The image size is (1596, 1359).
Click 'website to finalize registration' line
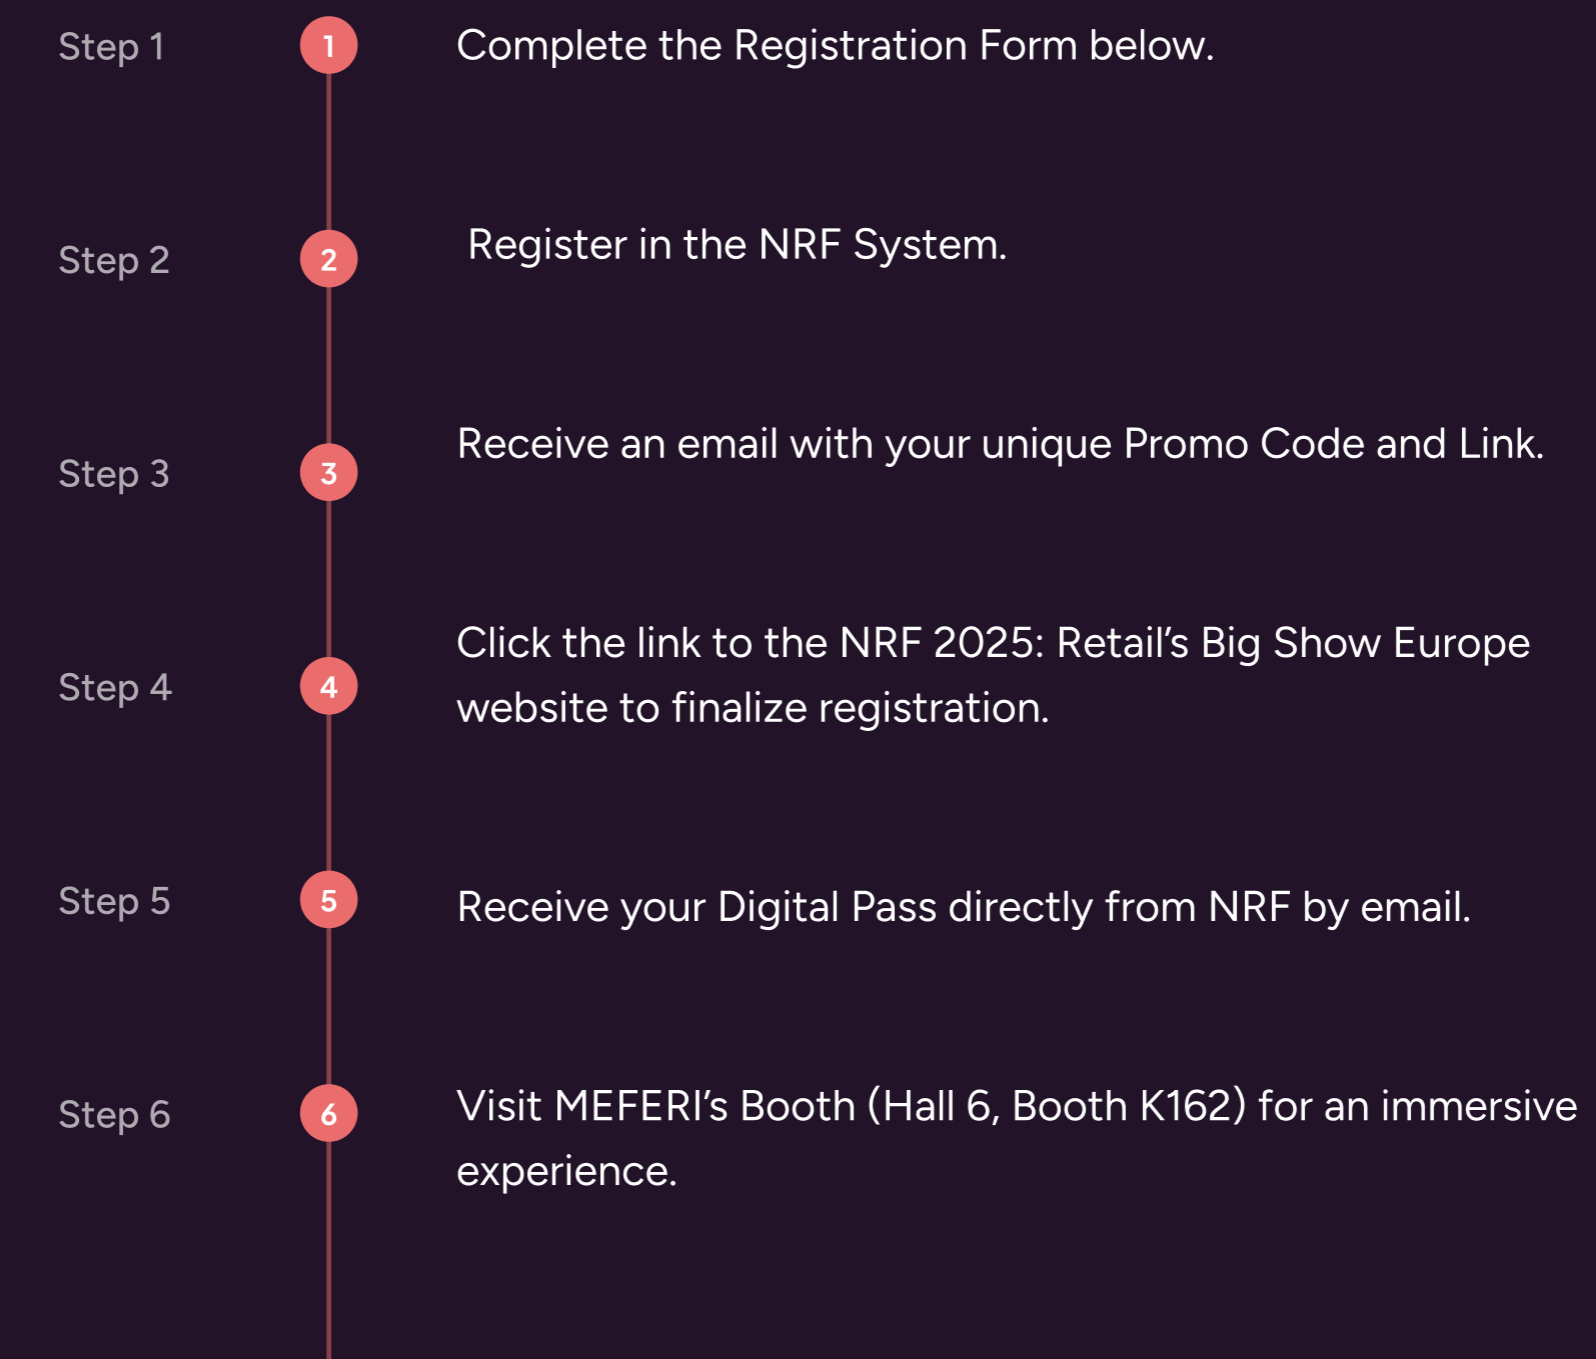click(x=753, y=708)
